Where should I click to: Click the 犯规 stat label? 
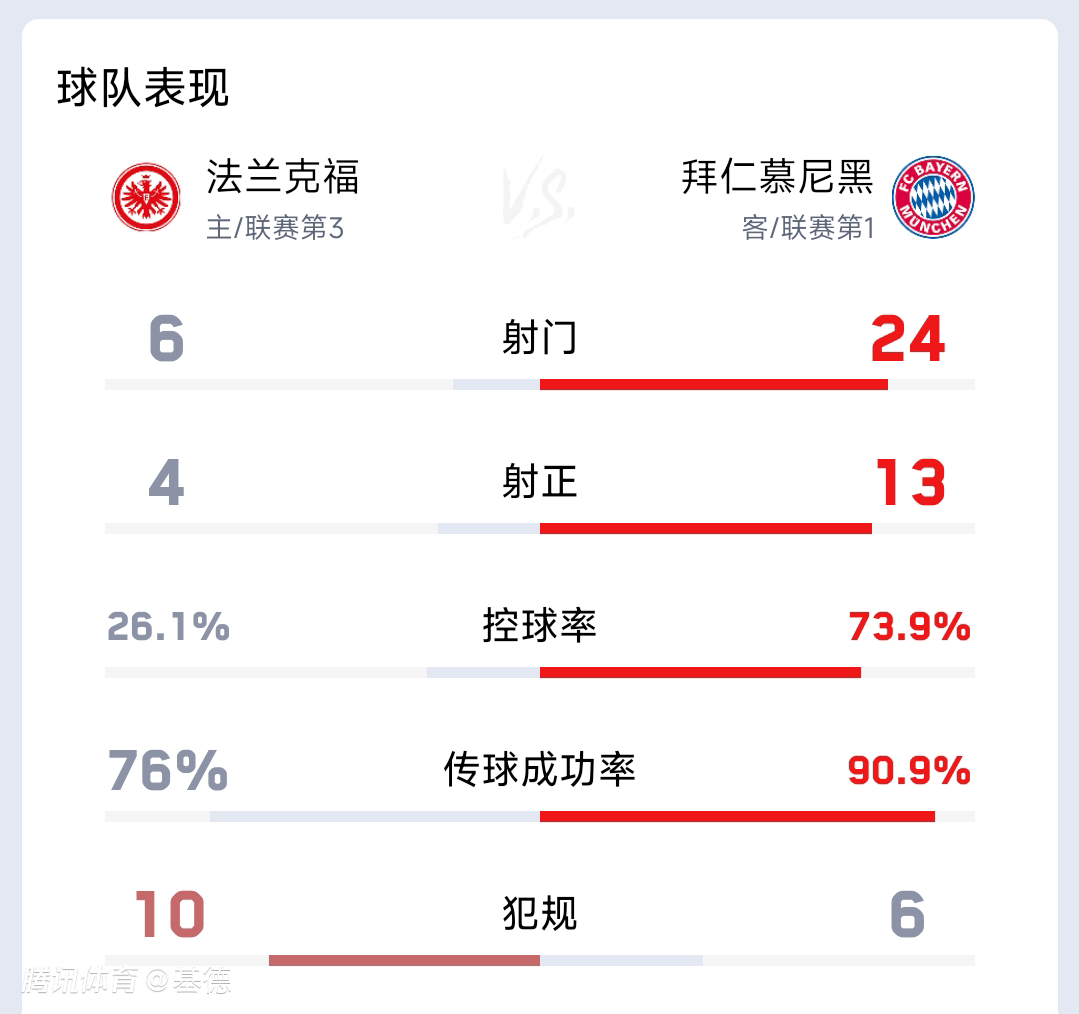pos(540,914)
